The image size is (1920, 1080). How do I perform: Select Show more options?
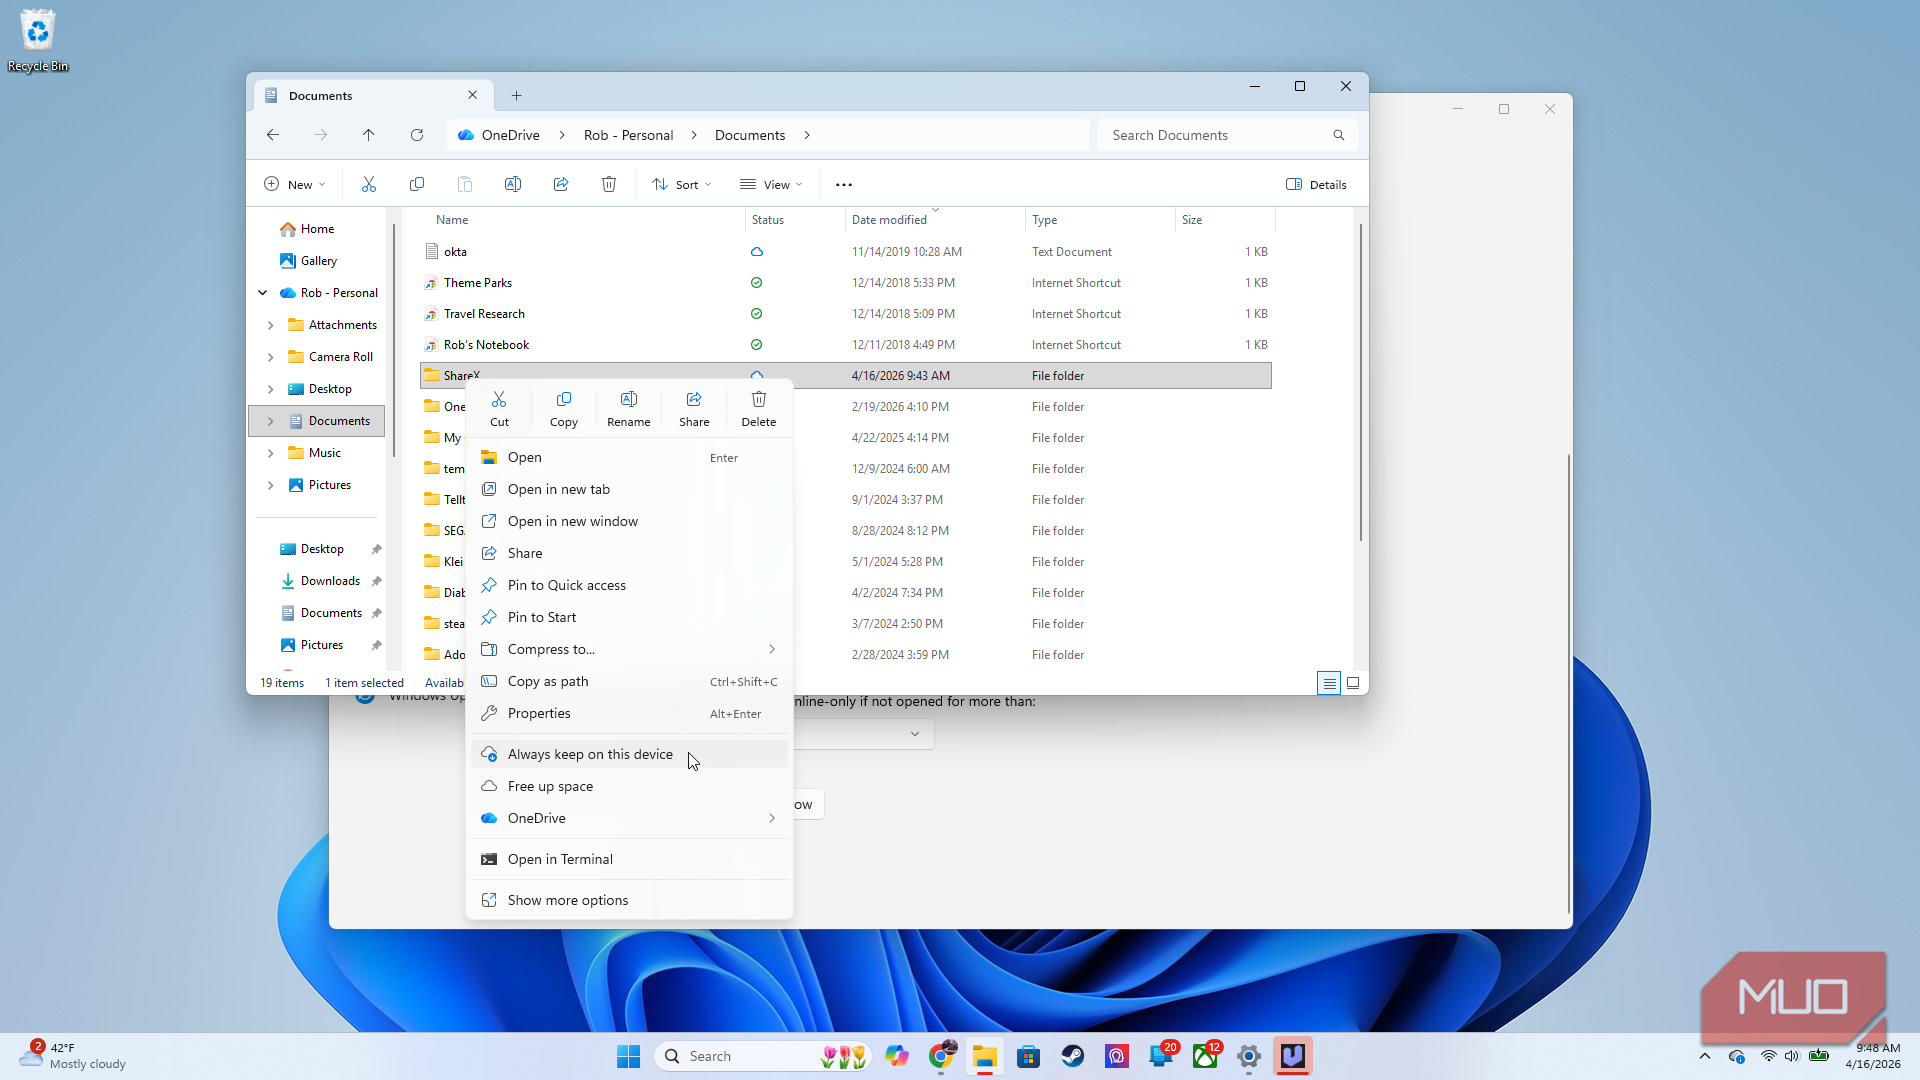pyautogui.click(x=630, y=901)
